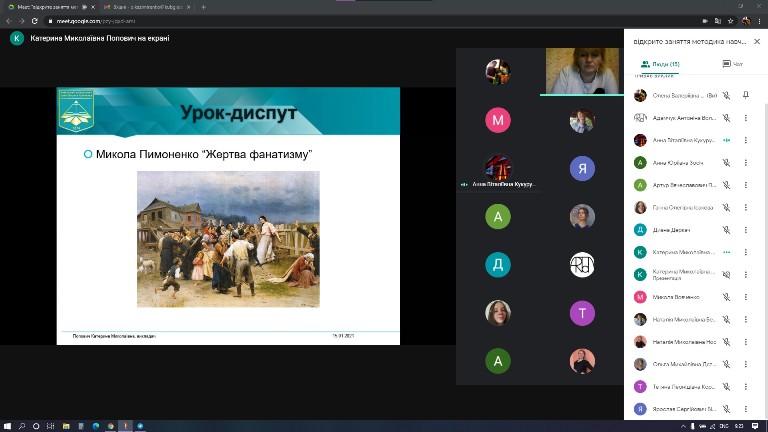This screenshot has height=432, width=768.
Task: Mute Адаліна Антонівна's microphone in the list
Action: 726,118
